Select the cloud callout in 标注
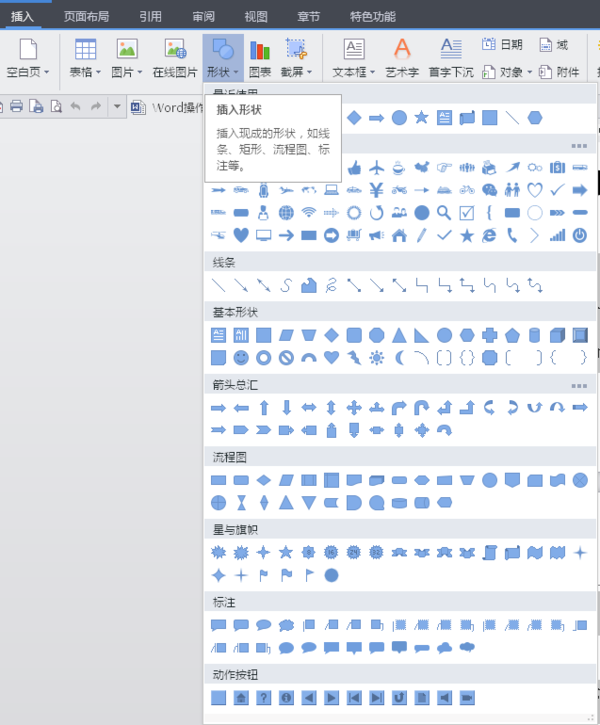The height and width of the screenshot is (725, 600). tap(286, 625)
